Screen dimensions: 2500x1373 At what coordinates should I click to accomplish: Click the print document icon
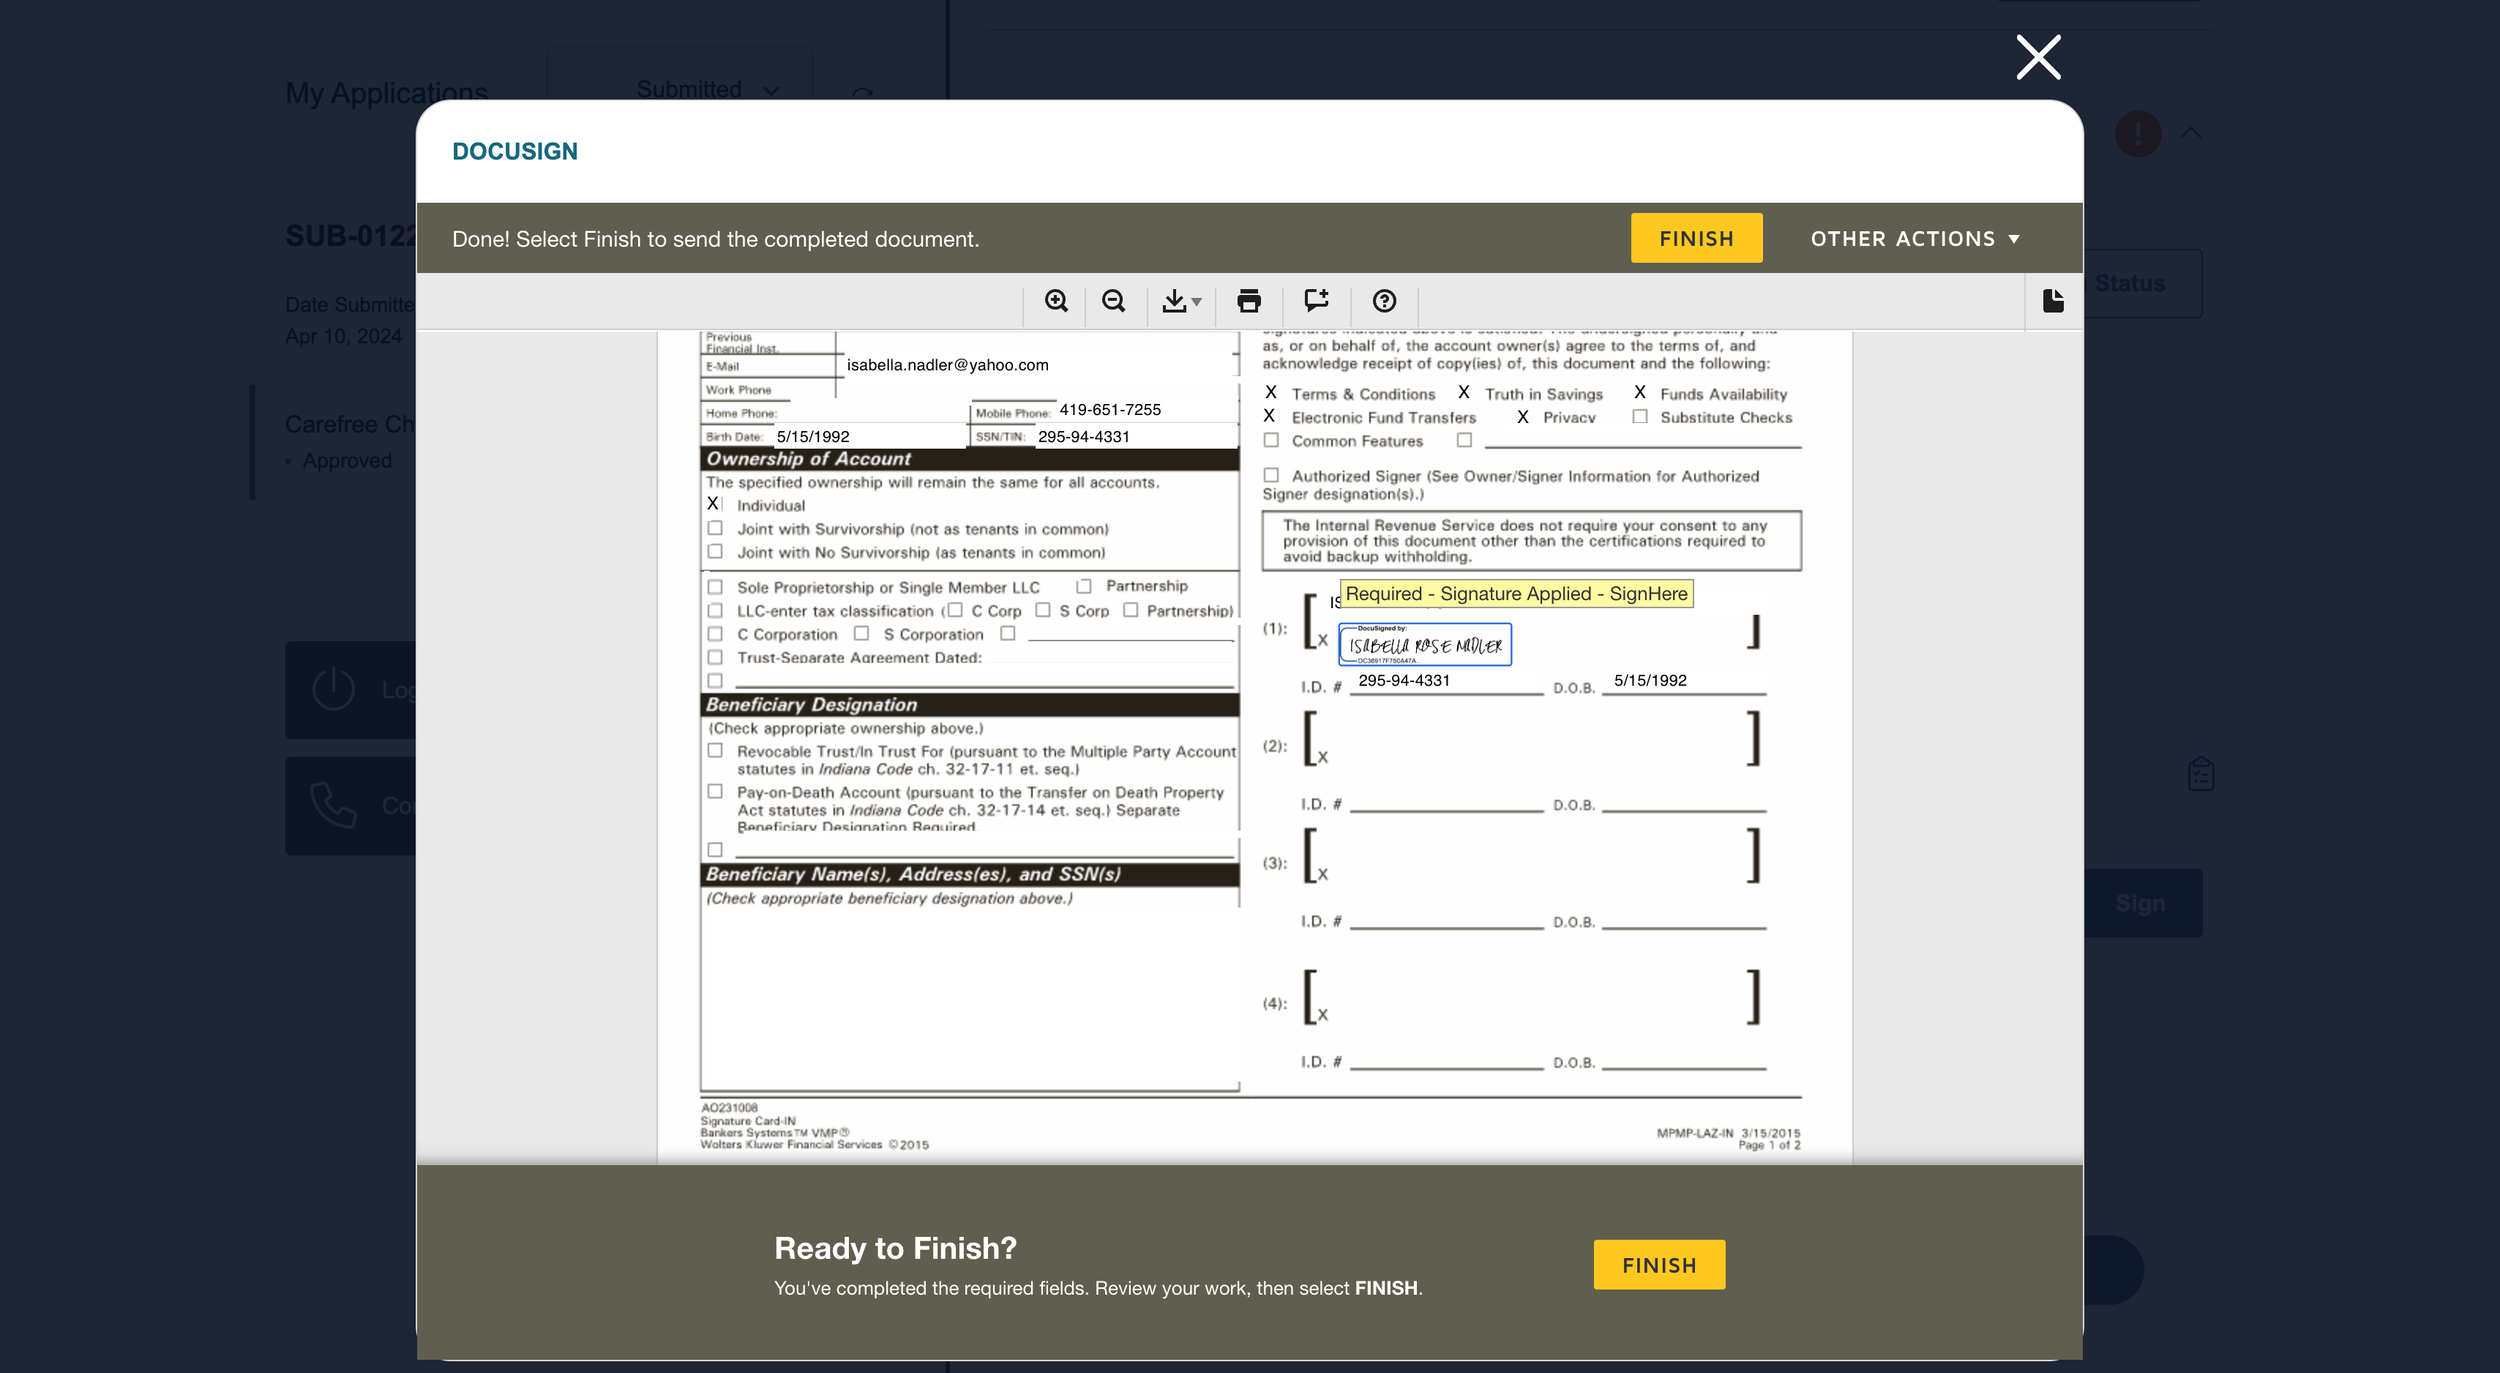point(1248,301)
